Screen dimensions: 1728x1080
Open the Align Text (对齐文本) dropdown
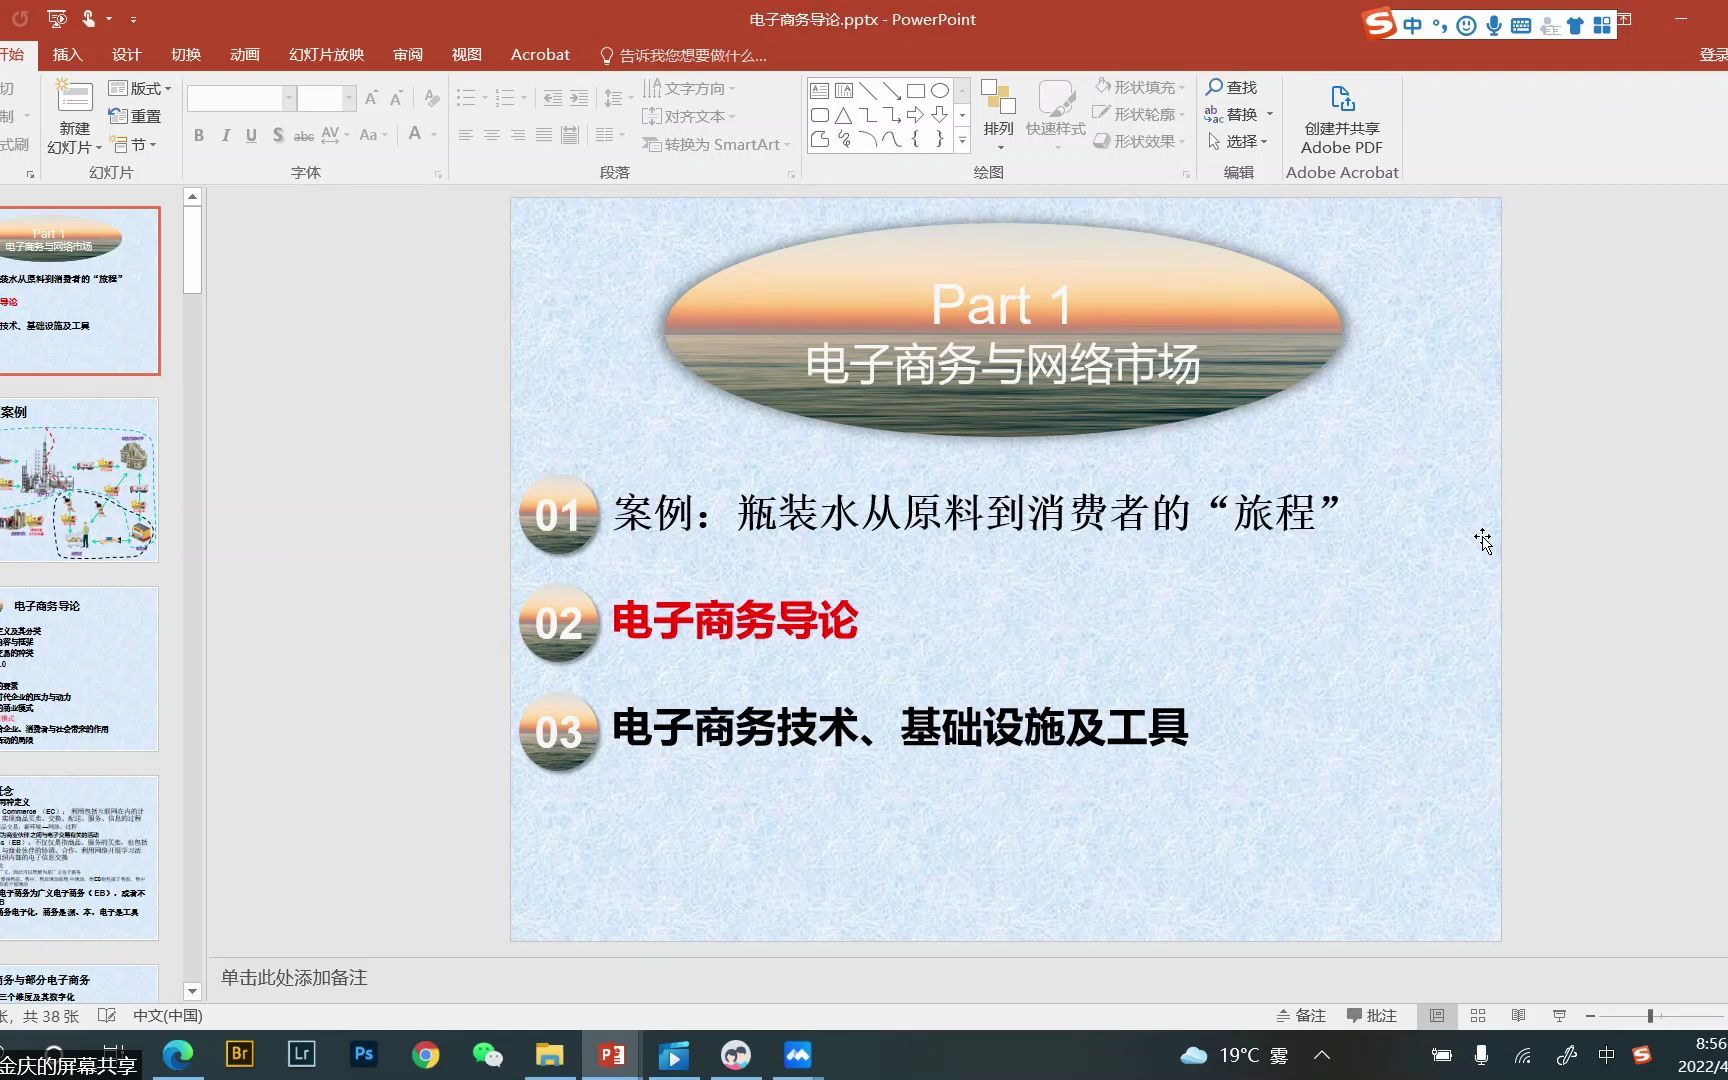click(x=689, y=116)
